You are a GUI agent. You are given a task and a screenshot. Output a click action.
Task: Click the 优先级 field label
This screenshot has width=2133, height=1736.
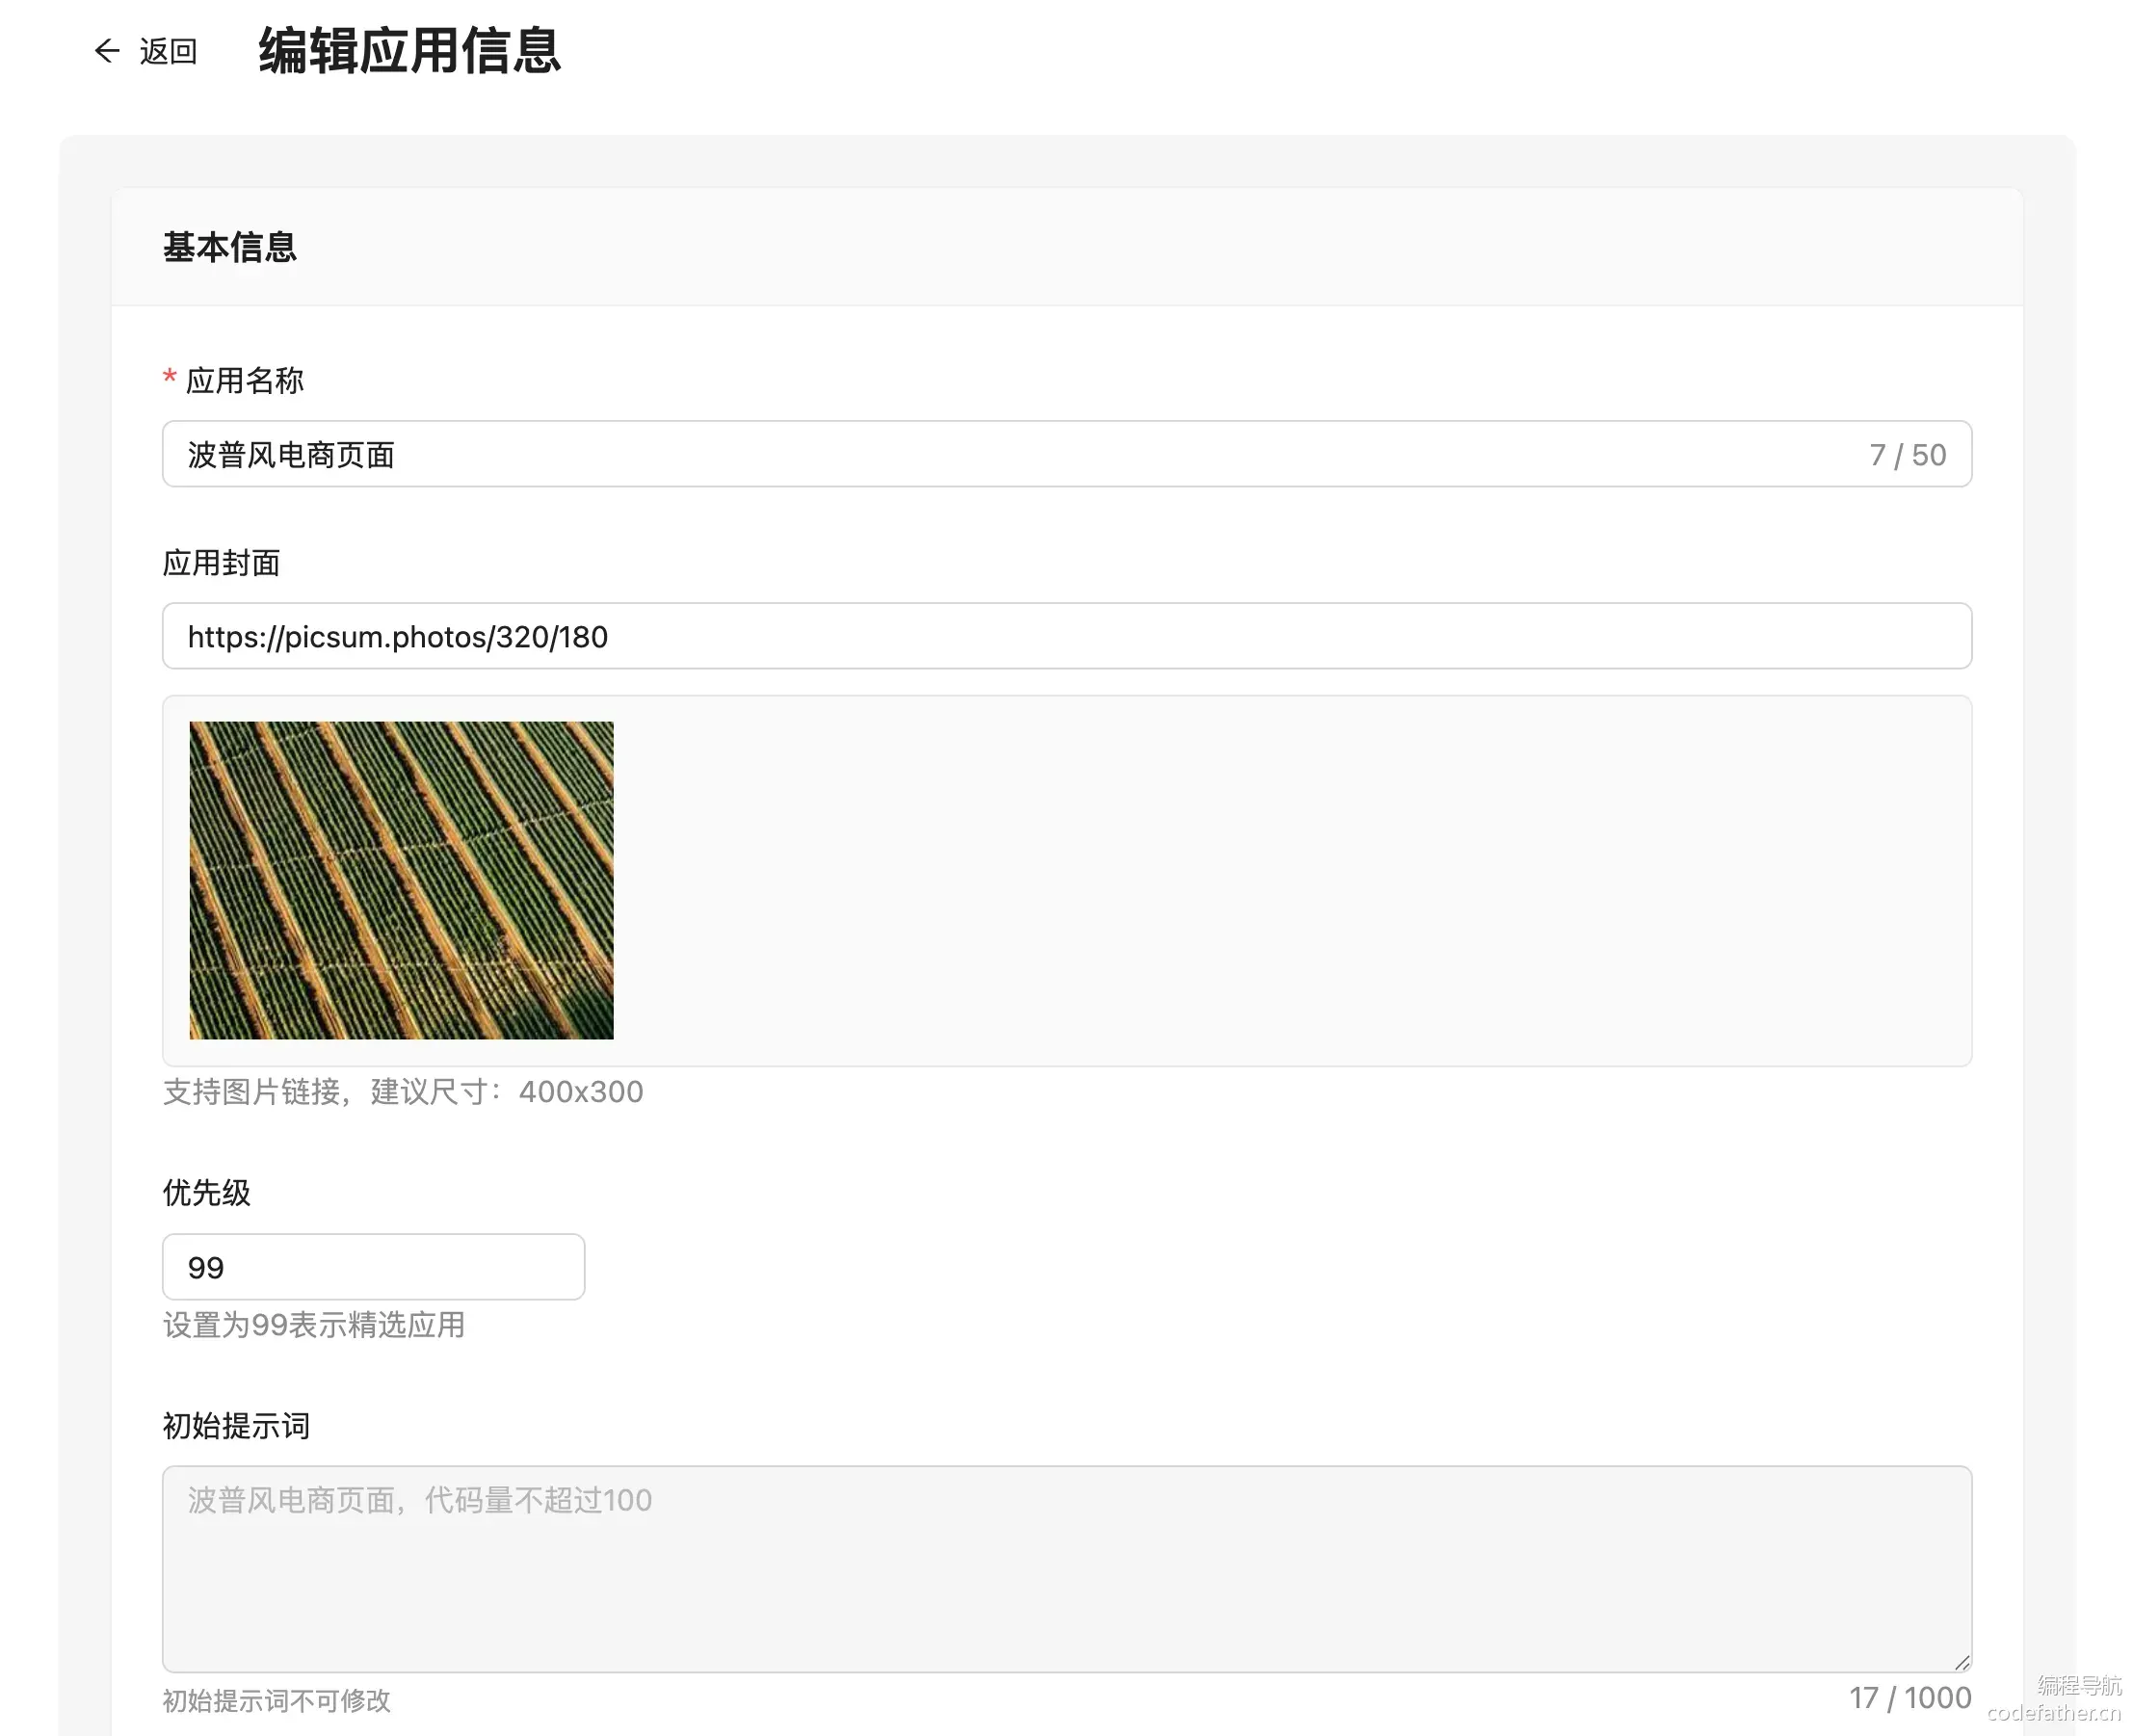206,1192
